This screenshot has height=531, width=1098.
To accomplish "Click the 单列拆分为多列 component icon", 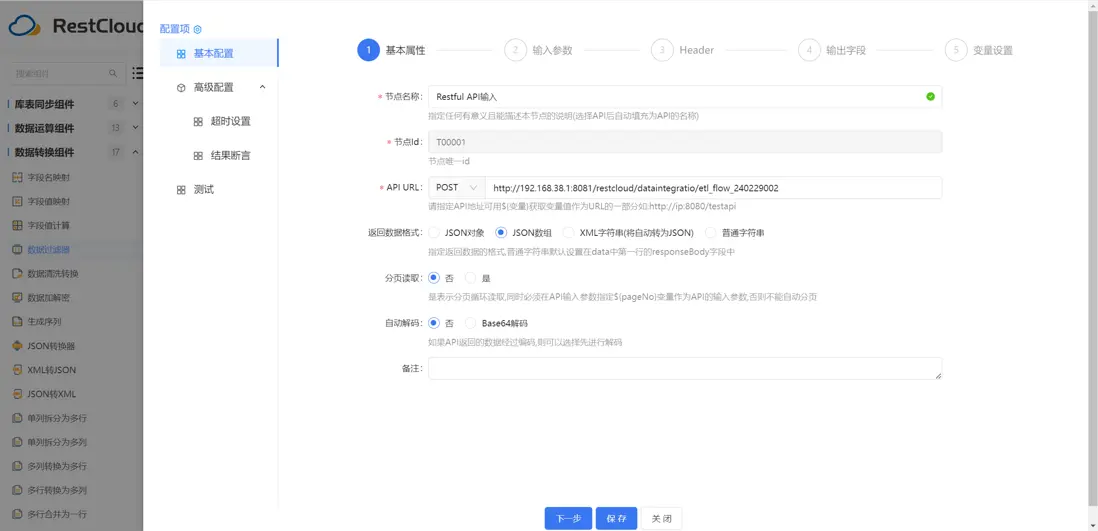I will click(18, 442).
